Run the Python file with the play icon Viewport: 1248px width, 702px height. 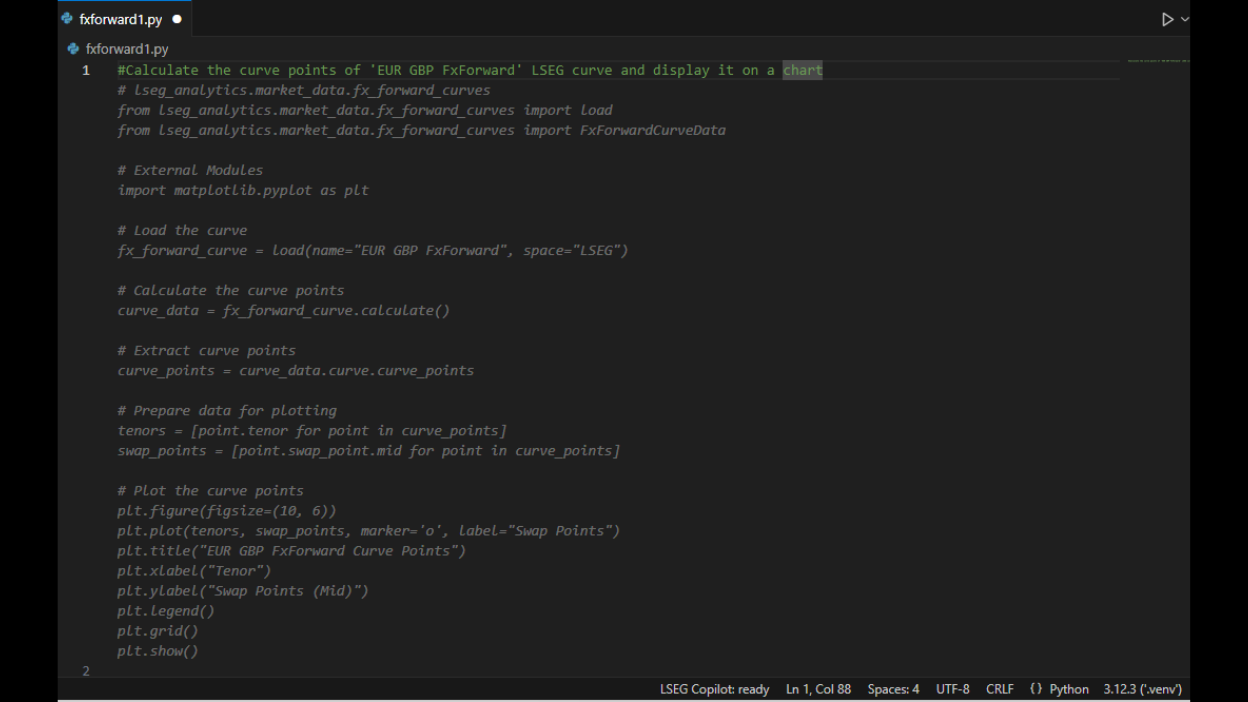pos(1167,19)
